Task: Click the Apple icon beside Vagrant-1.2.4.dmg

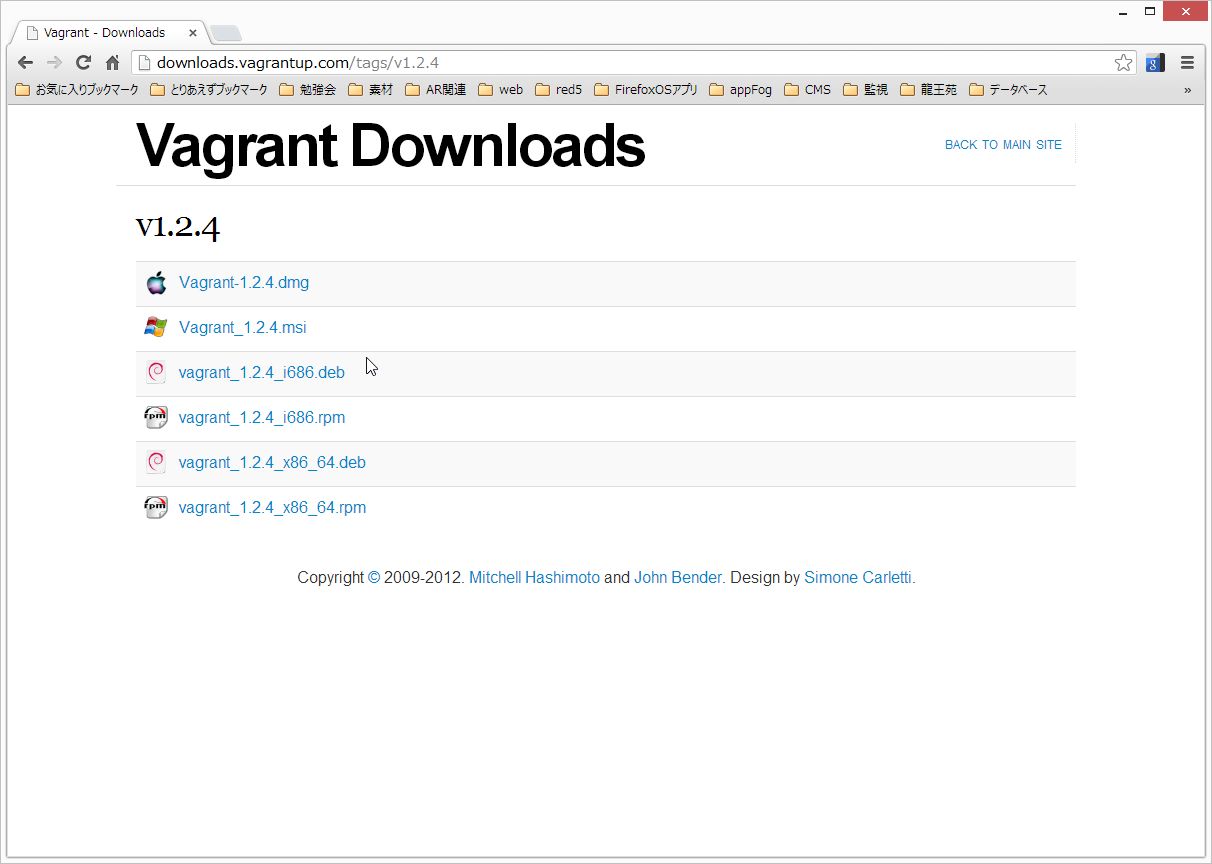Action: pos(156,283)
